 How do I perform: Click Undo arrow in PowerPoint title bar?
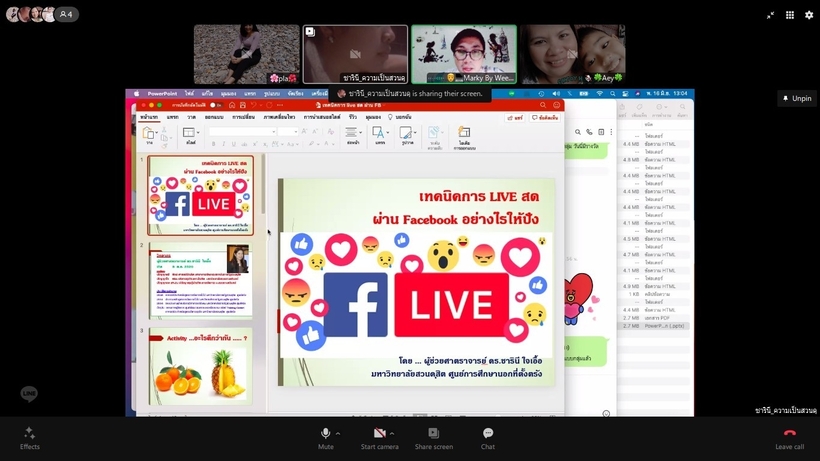click(x=254, y=105)
